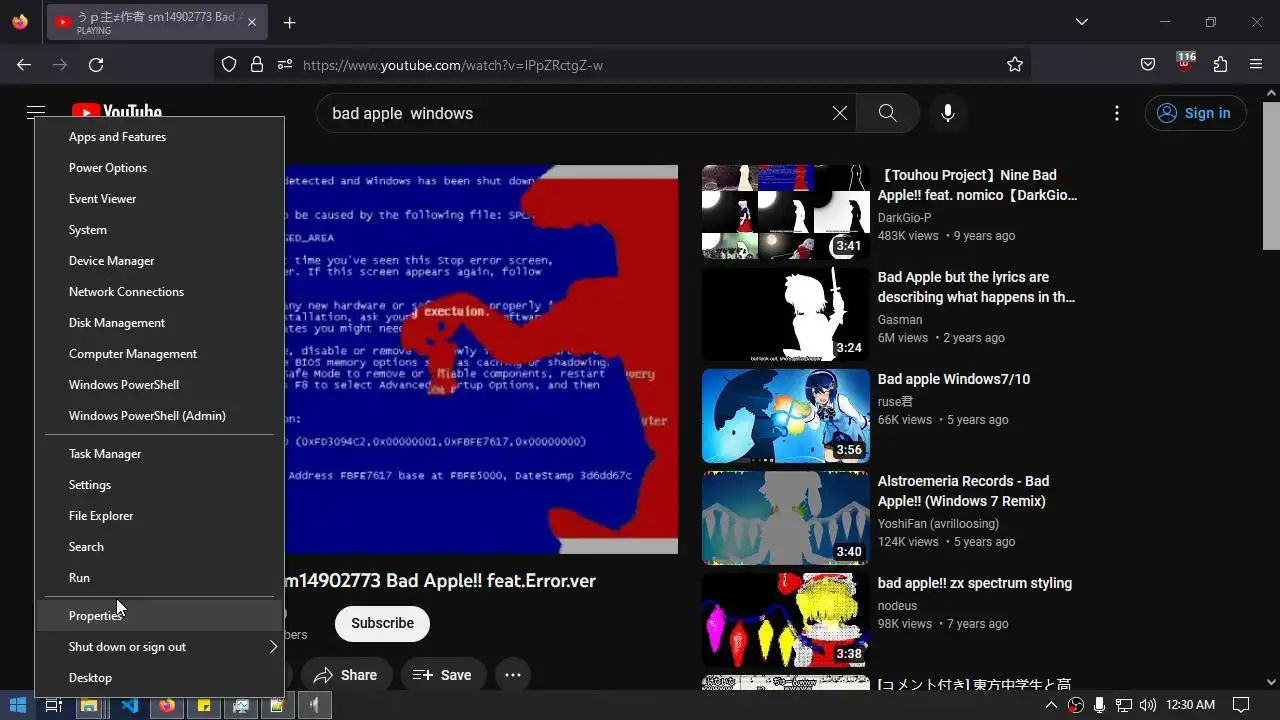The image size is (1280, 720).
Task: Open Bad apple Windows7/10 video title
Action: click(954, 379)
